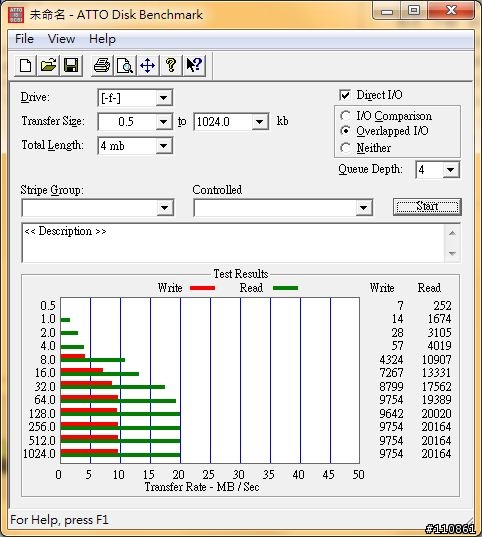The image size is (482, 537).
Task: Select the I/O Comparison radio button
Action: coord(345,116)
